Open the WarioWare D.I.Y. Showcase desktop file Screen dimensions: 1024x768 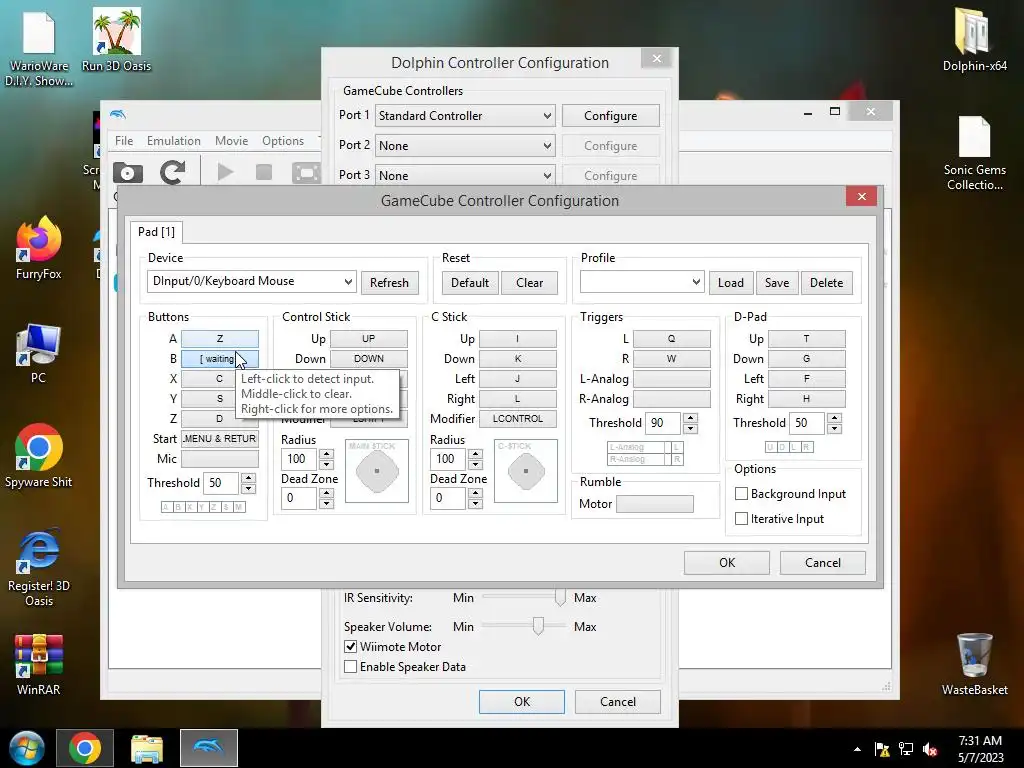pos(39,48)
